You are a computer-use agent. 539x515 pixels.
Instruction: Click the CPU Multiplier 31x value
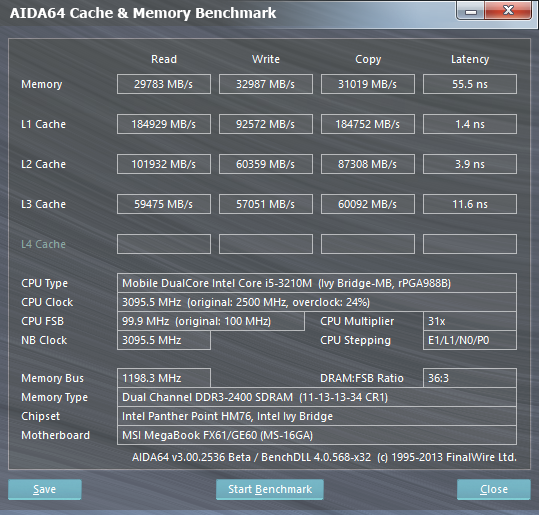pyautogui.click(x=470, y=321)
